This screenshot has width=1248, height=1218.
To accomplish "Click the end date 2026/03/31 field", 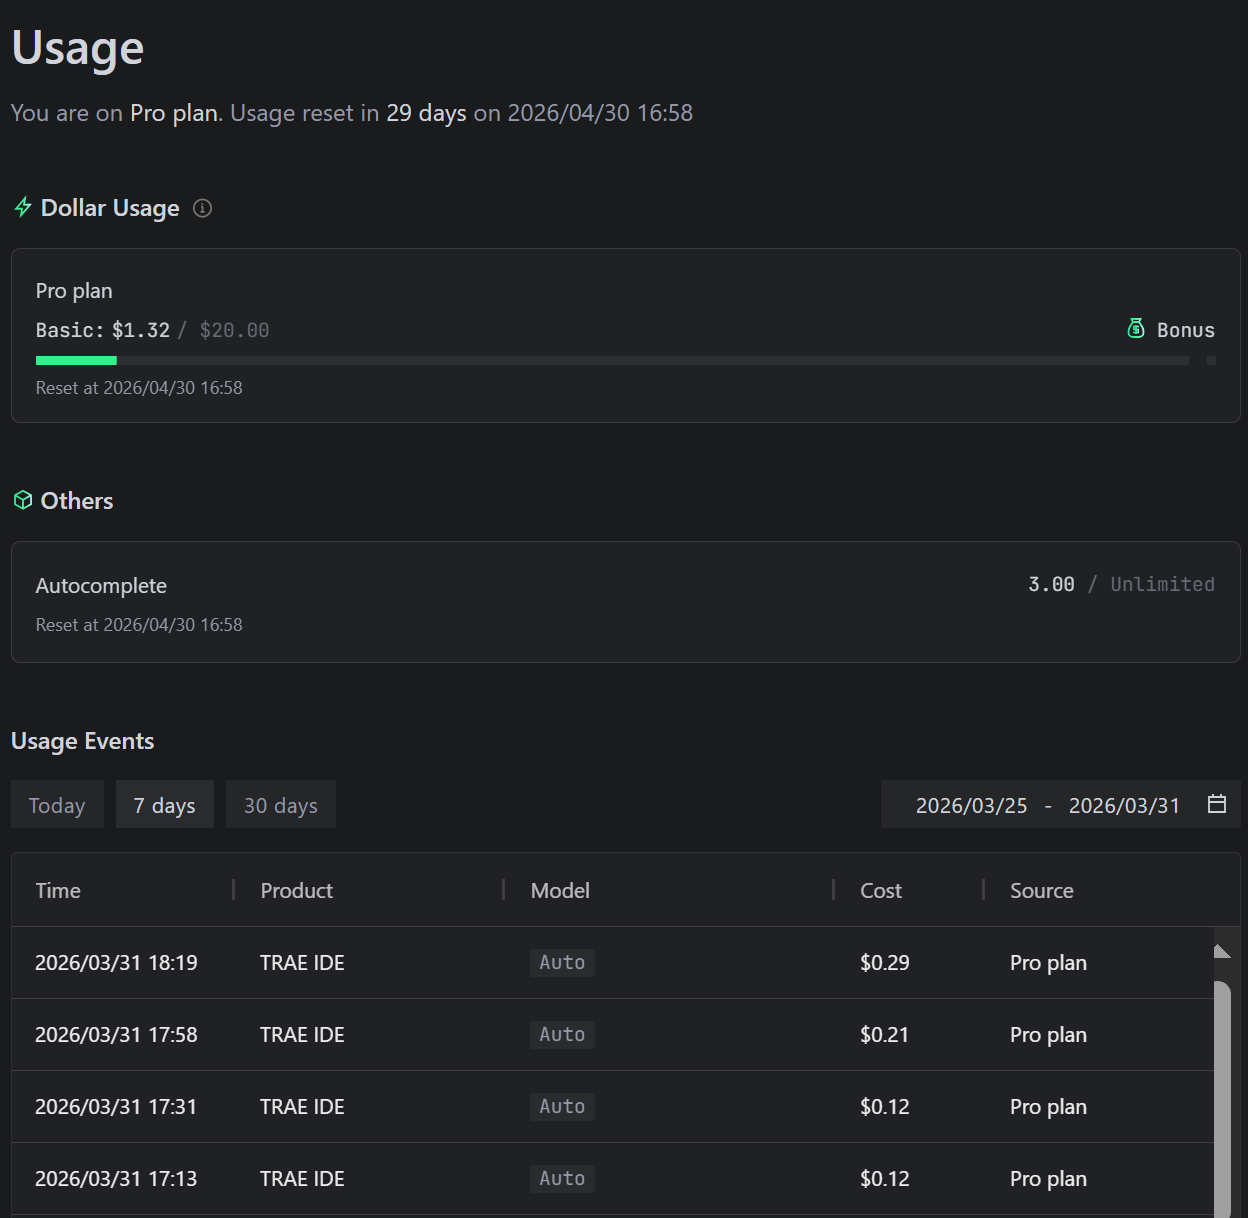I will click(1124, 806).
